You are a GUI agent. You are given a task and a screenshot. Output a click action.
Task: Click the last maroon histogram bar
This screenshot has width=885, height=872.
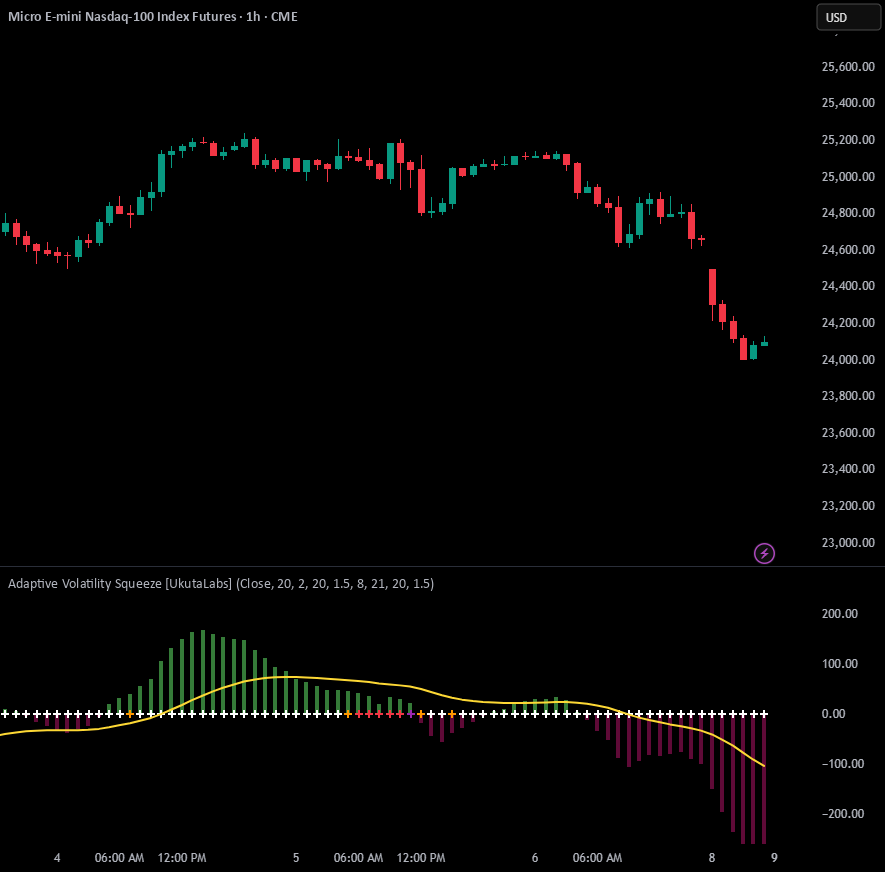764,779
